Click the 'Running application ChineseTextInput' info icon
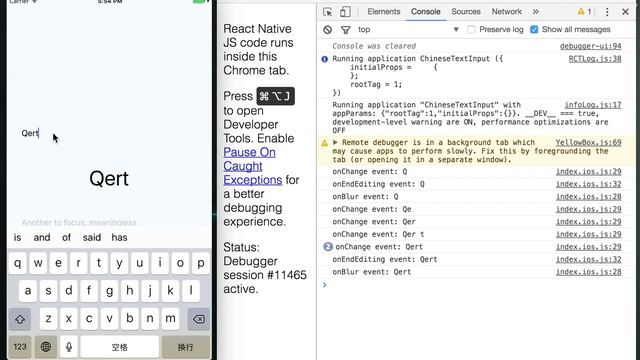 pos(324,59)
